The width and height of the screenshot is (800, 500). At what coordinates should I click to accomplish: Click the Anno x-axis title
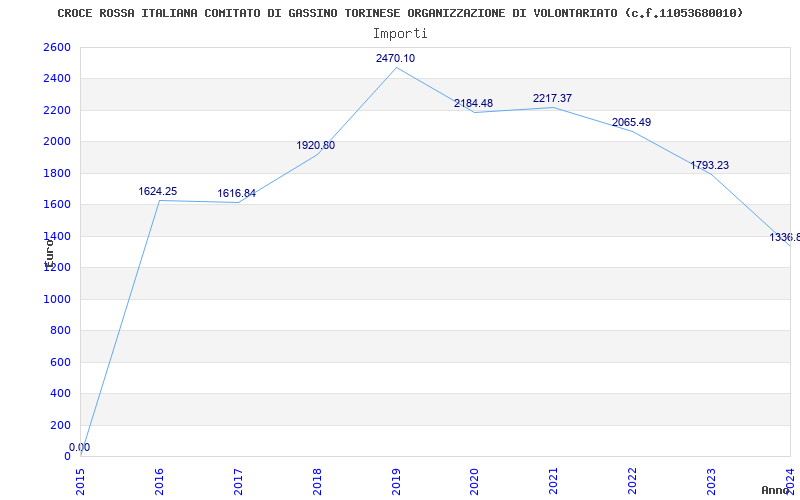777,490
